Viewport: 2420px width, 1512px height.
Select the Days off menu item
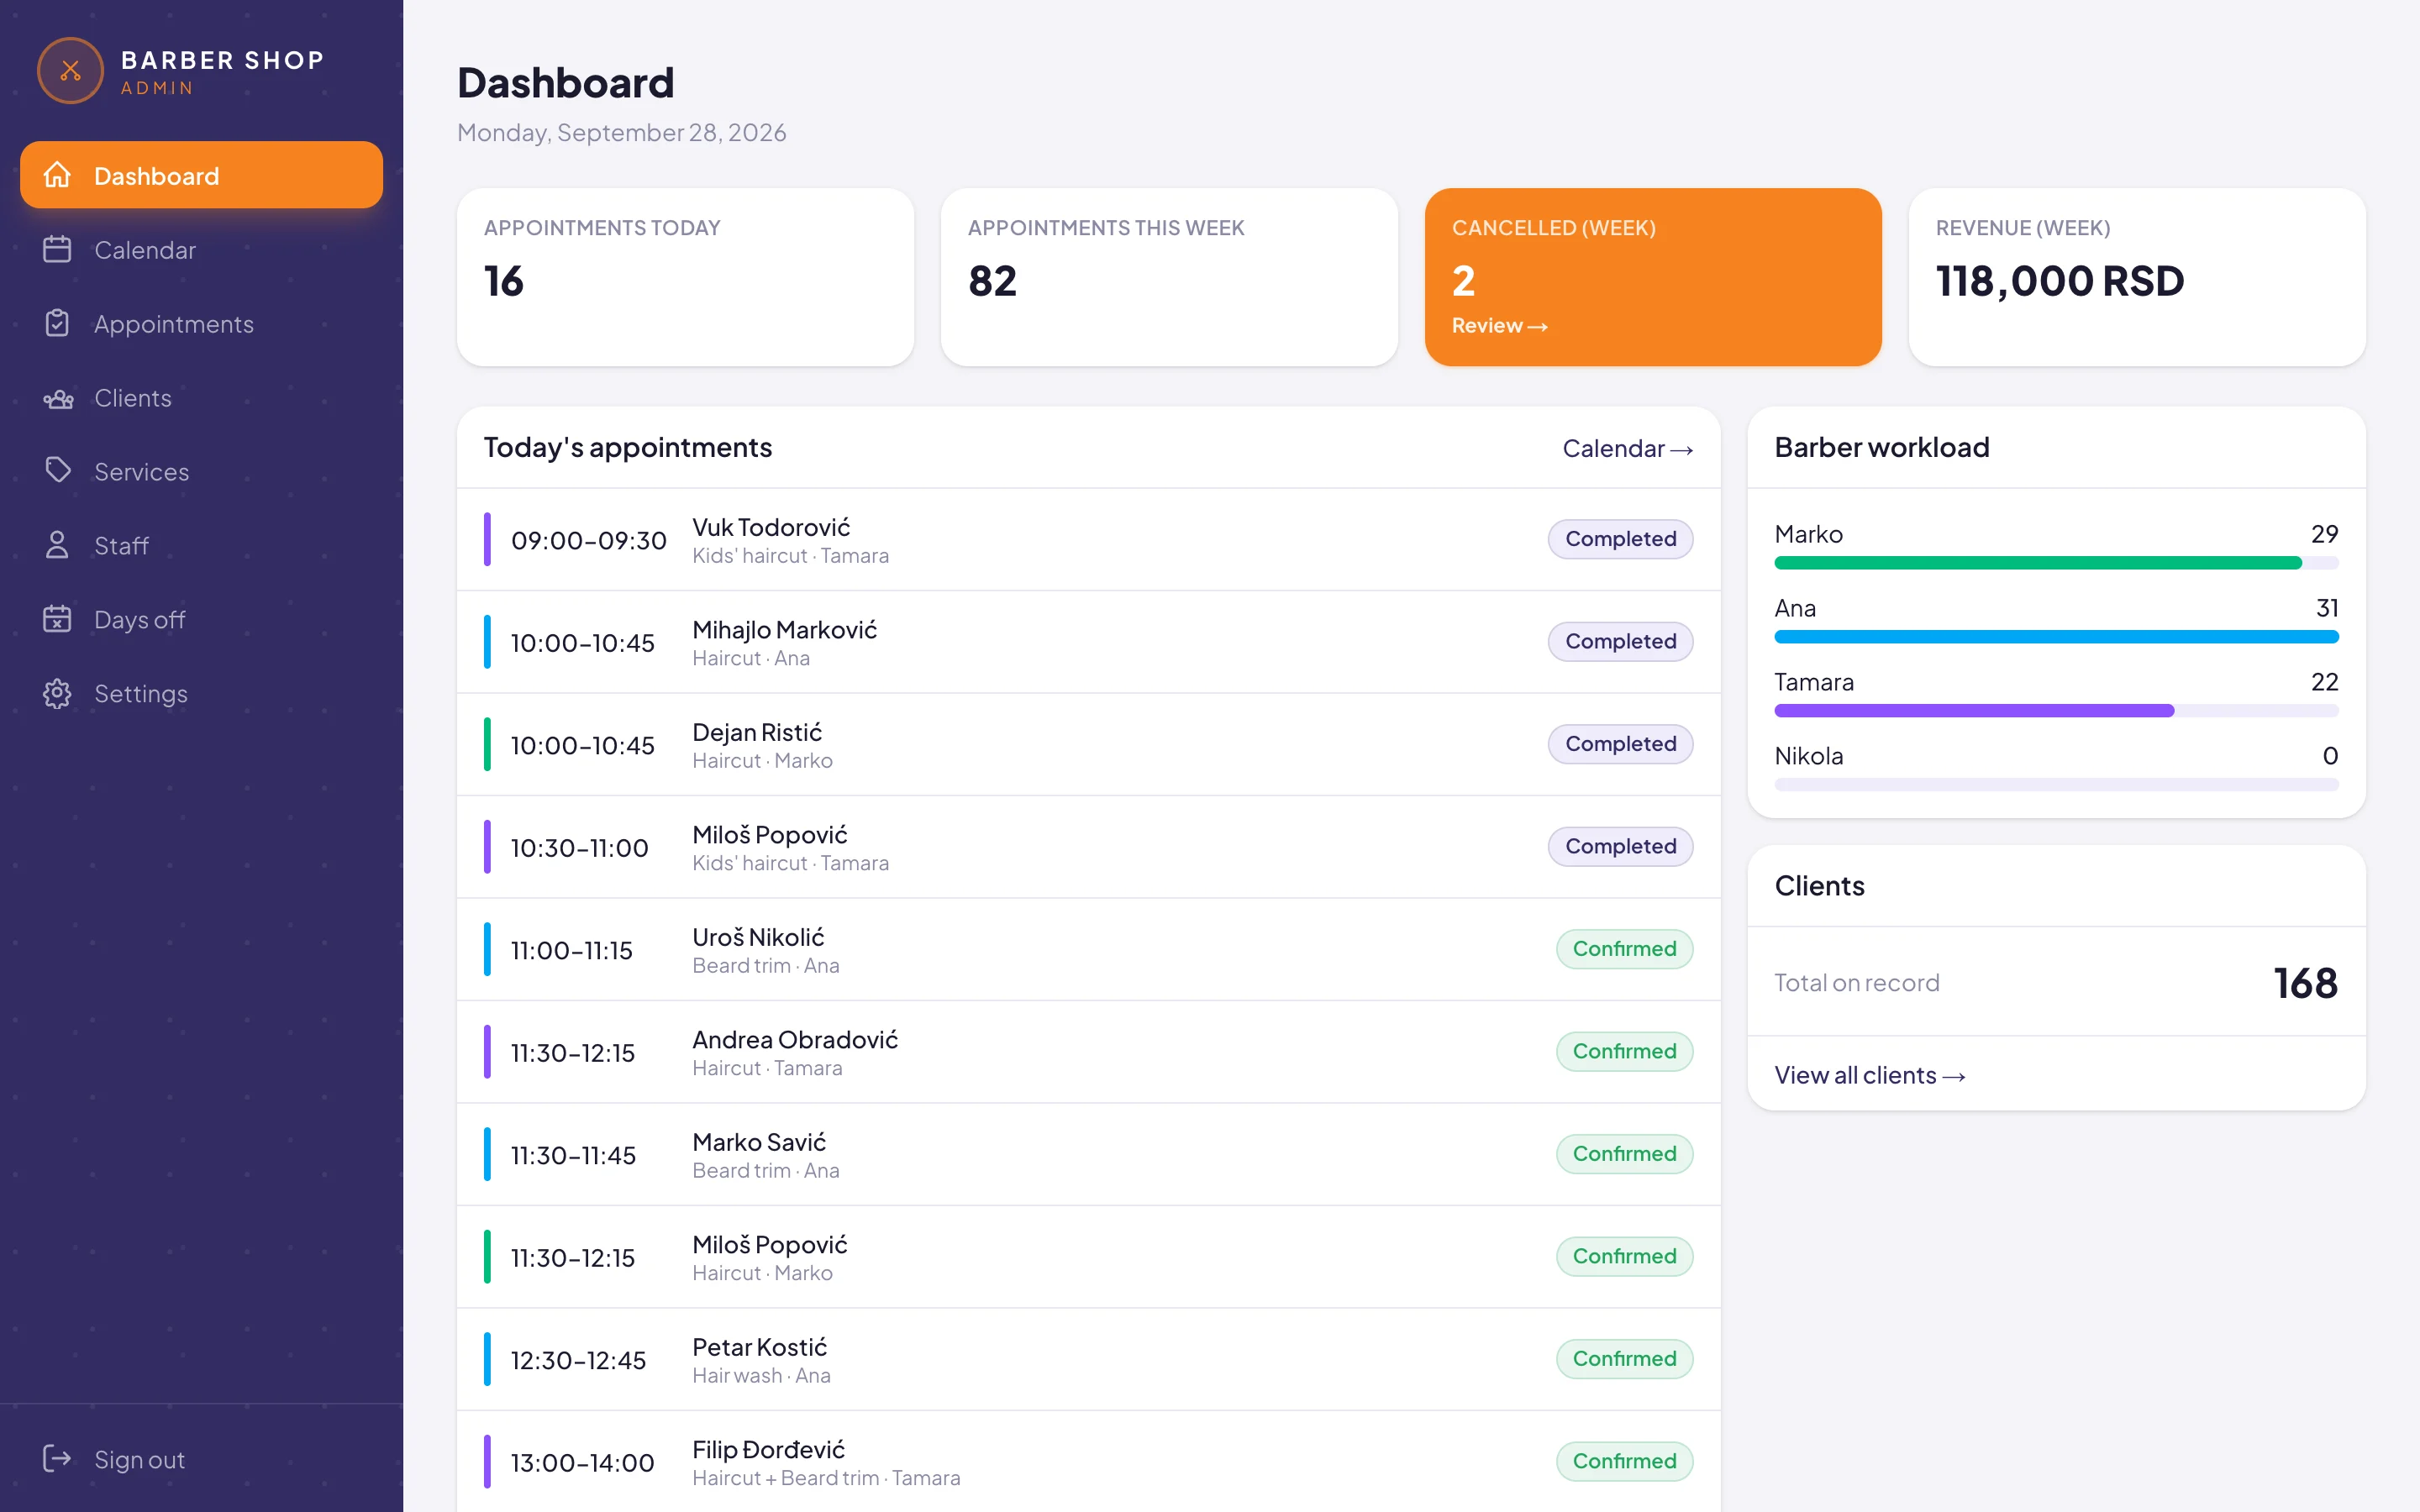click(x=201, y=619)
